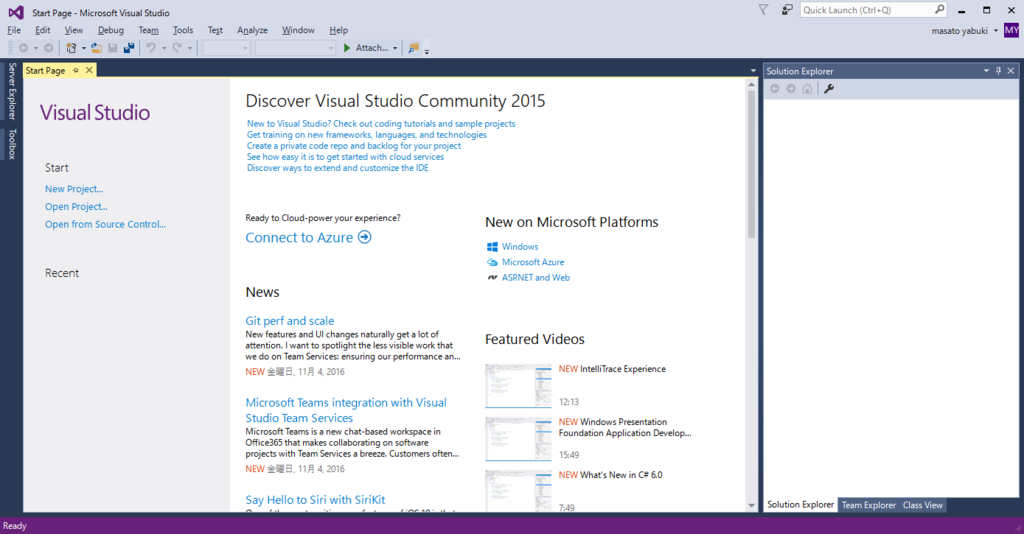Expand the Undo history dropdown arrow
1024x534 pixels.
click(163, 48)
